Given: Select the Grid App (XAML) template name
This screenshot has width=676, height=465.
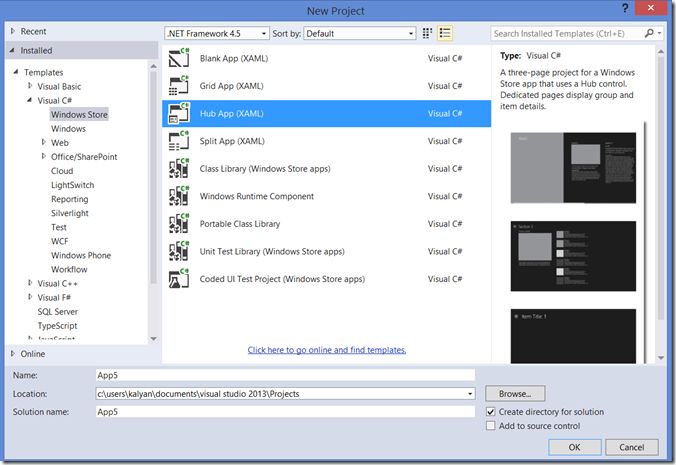Looking at the screenshot, I should 232,86.
